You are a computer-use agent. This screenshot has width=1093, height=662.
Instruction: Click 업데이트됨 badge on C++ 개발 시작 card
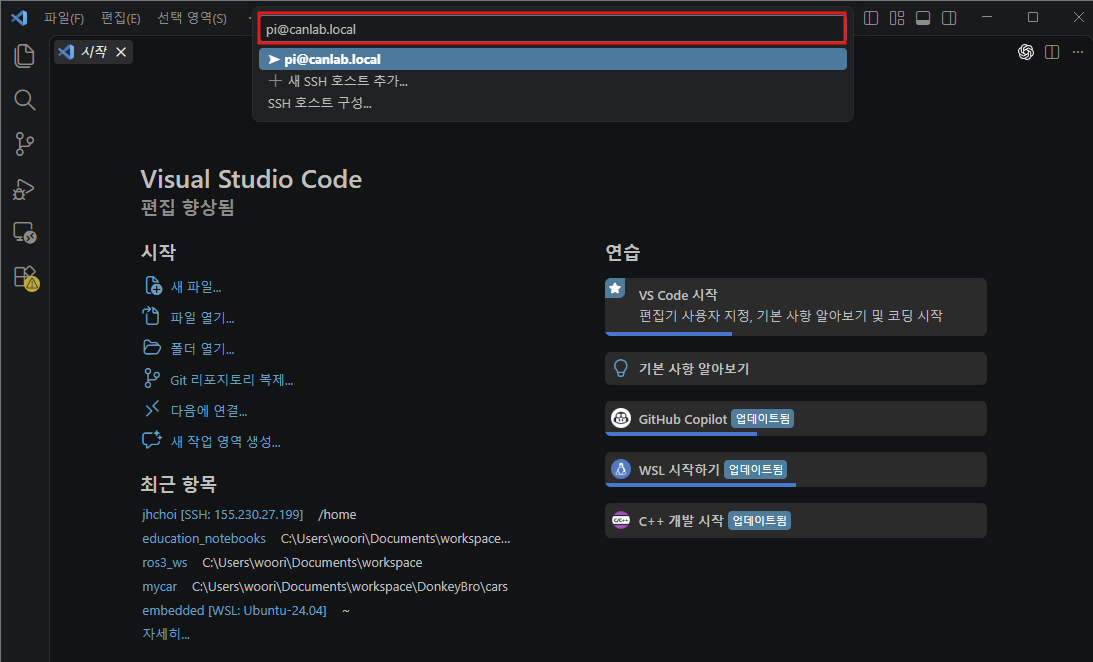coord(759,521)
